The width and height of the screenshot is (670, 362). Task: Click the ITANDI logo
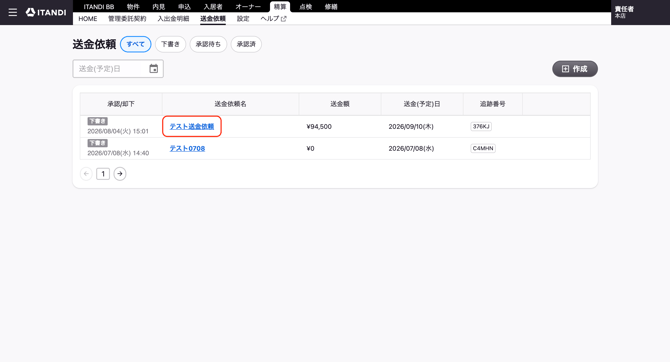click(46, 12)
